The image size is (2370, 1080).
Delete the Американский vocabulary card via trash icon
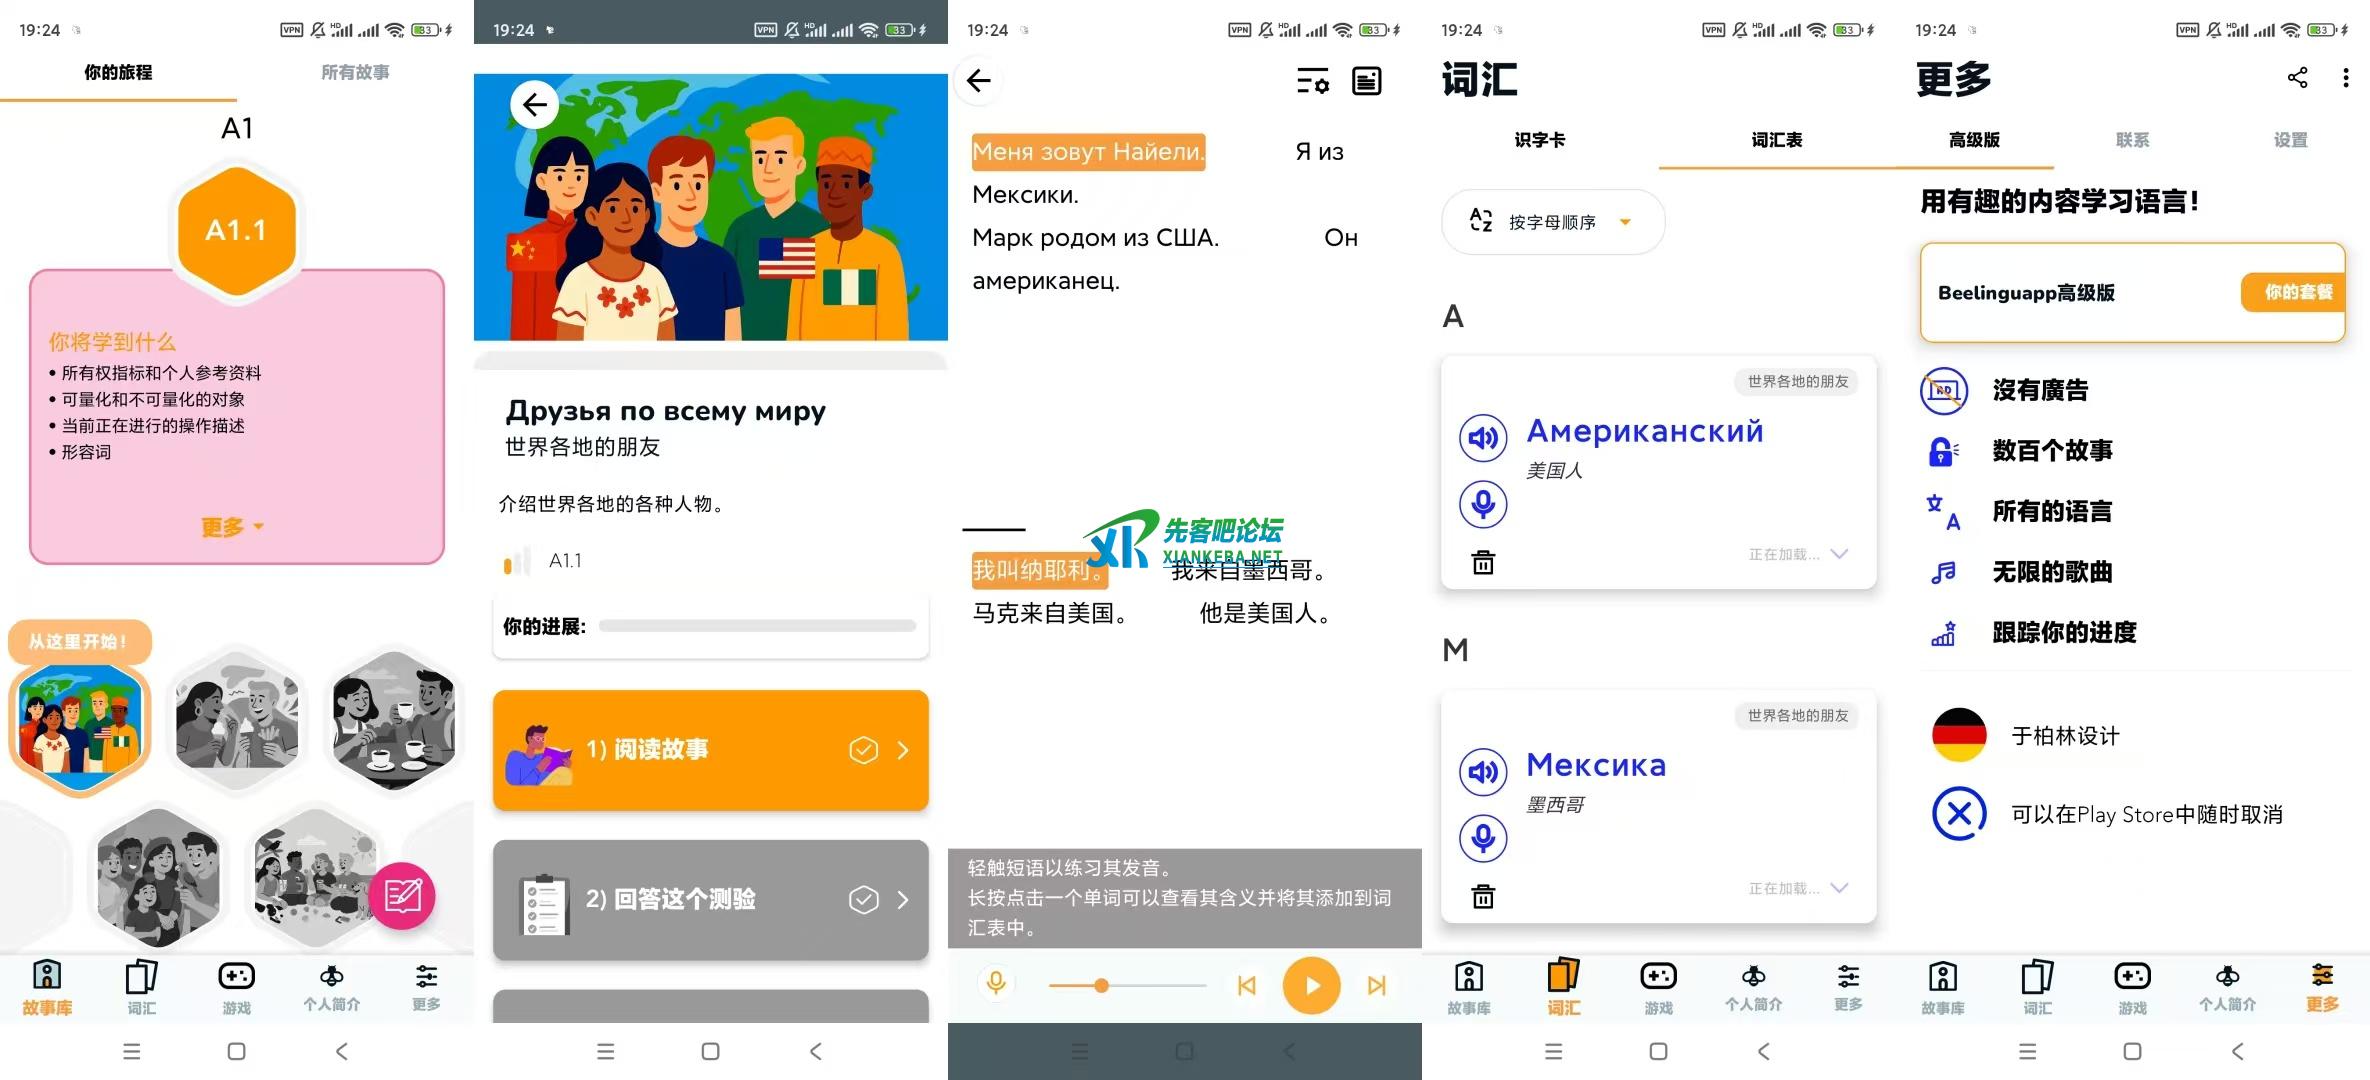[x=1483, y=561]
